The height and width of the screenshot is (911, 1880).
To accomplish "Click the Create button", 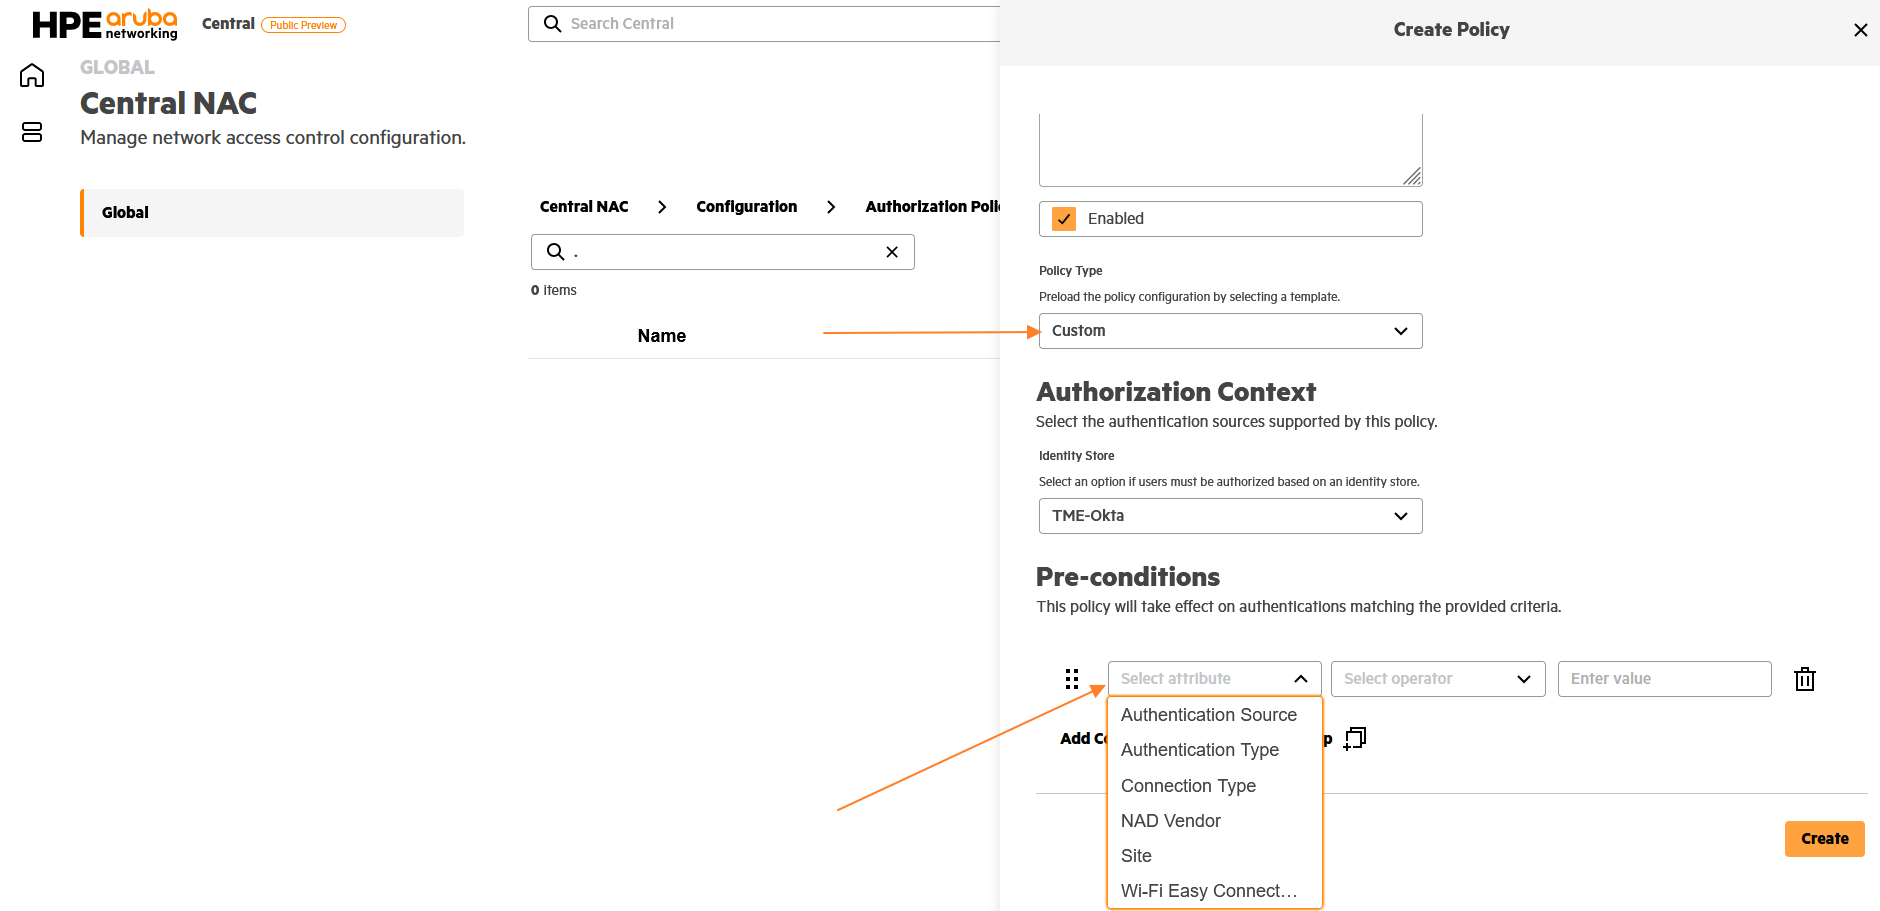I will (x=1824, y=839).
